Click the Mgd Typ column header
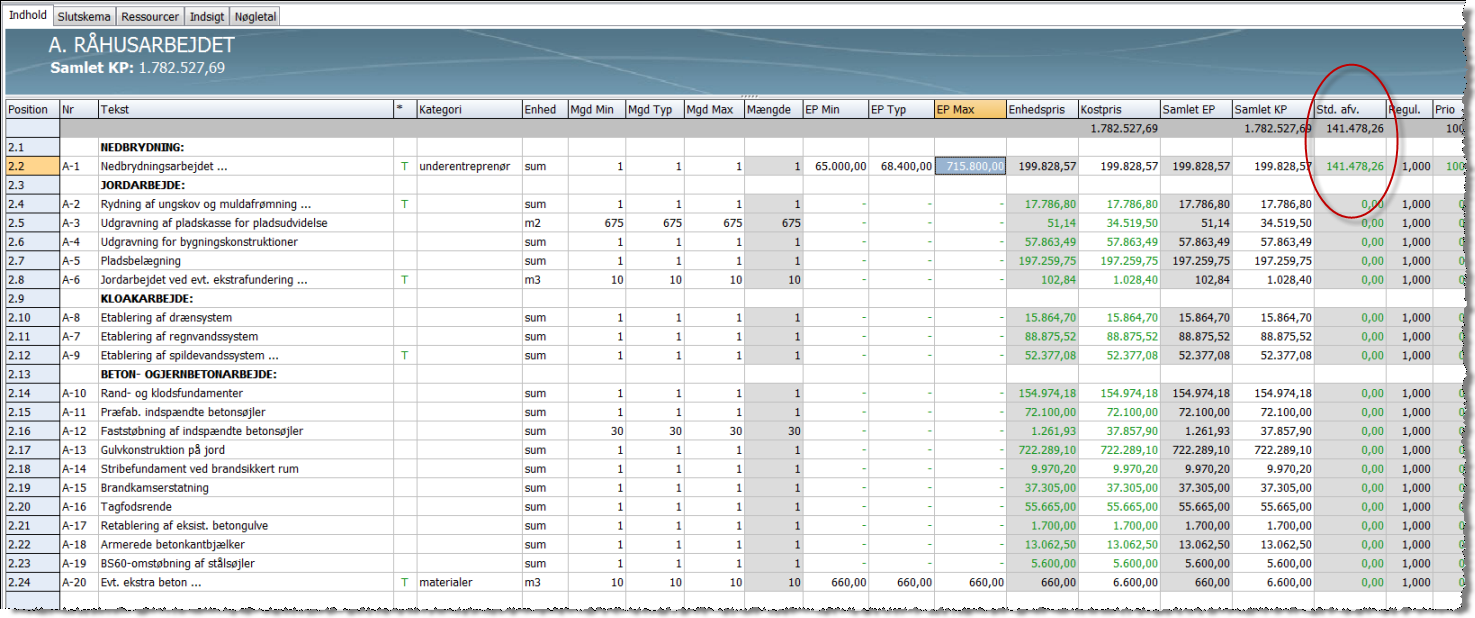The image size is (1475, 618). tap(654, 109)
